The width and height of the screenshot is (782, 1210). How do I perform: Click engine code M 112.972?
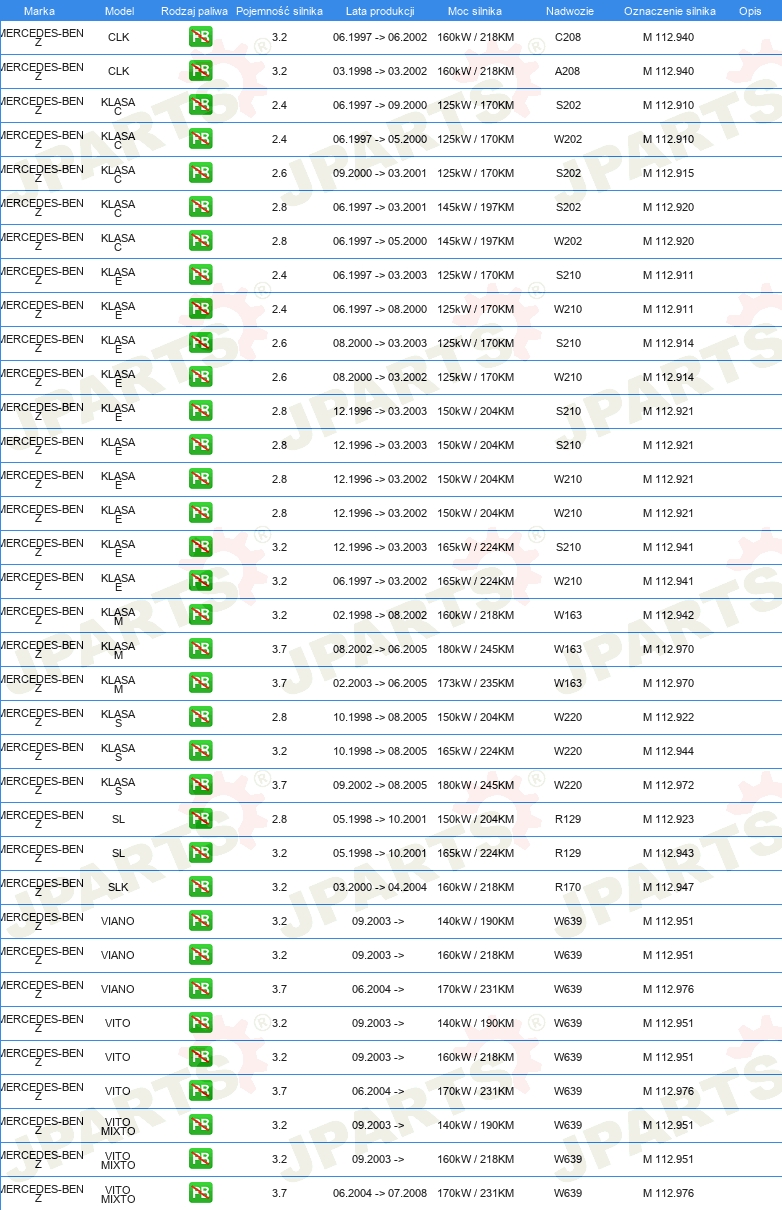(x=668, y=786)
